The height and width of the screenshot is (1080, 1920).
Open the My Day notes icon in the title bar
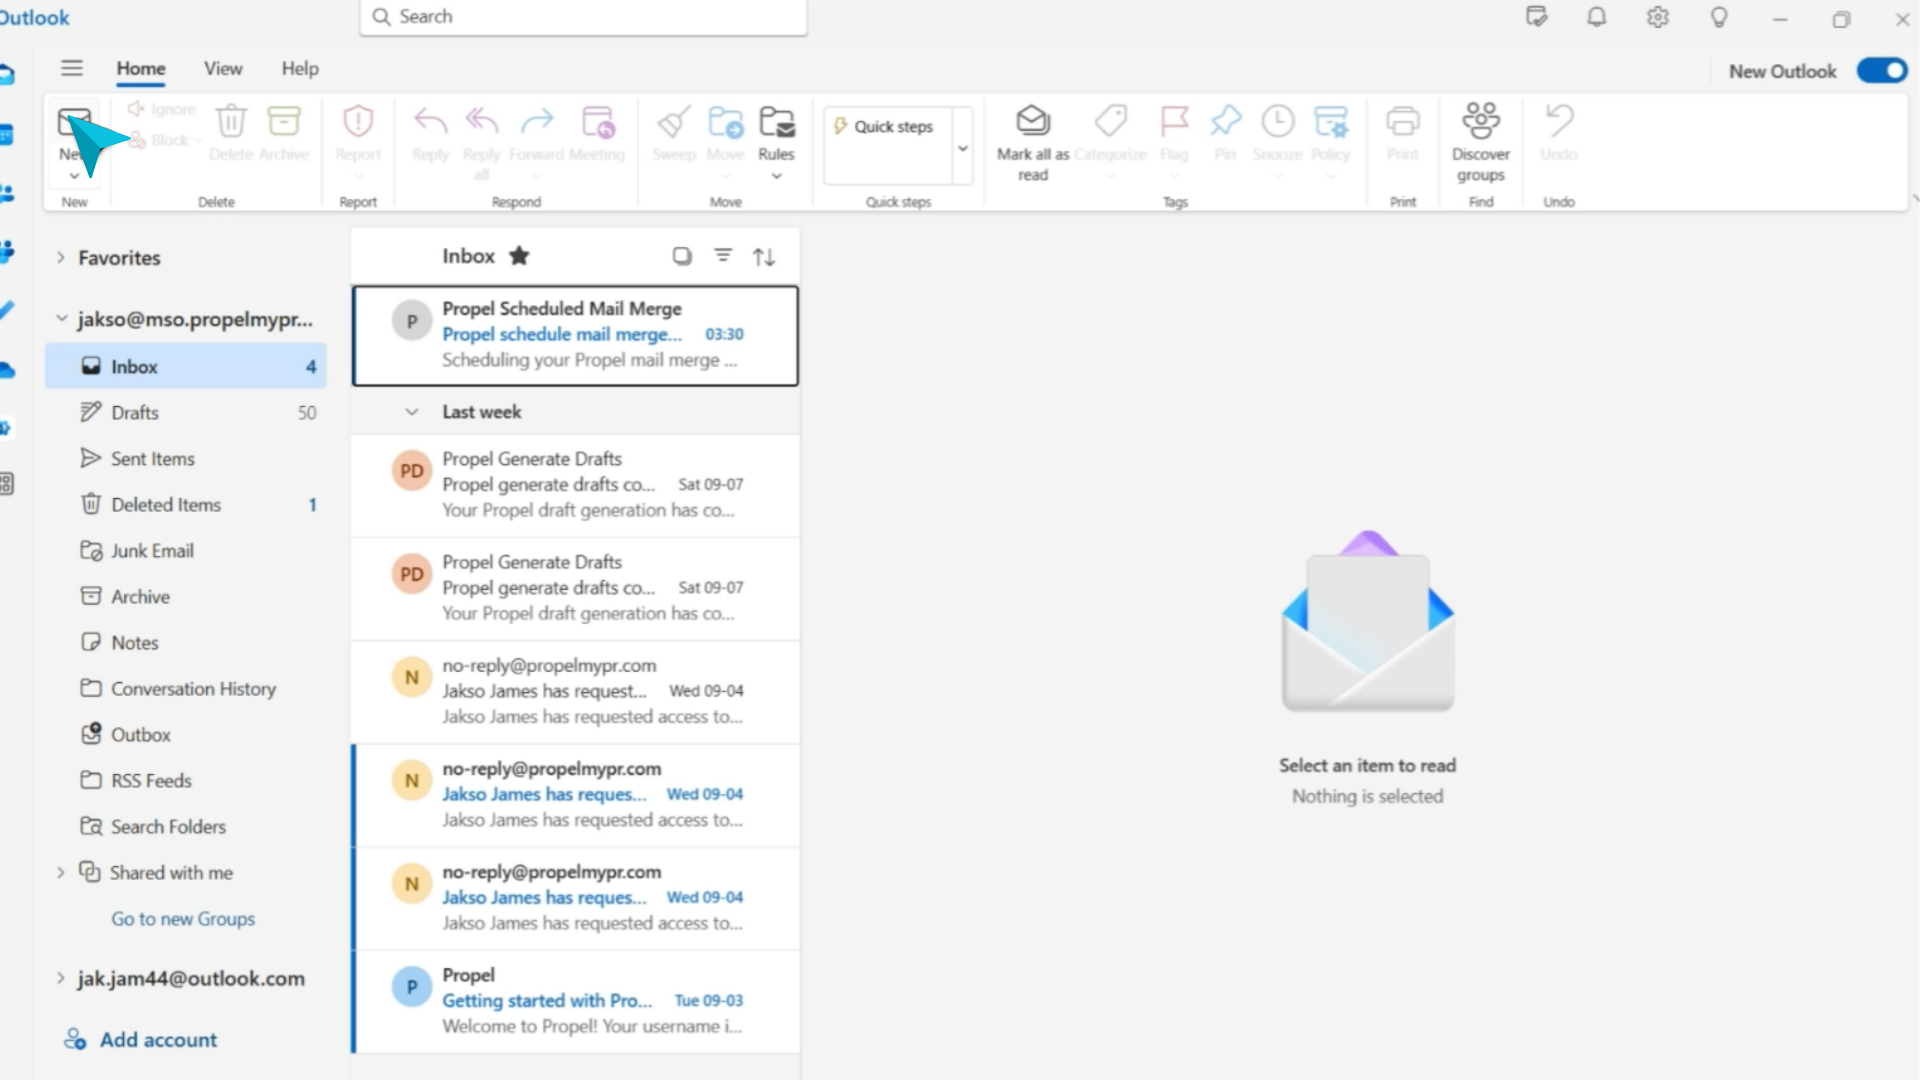[x=1537, y=17]
